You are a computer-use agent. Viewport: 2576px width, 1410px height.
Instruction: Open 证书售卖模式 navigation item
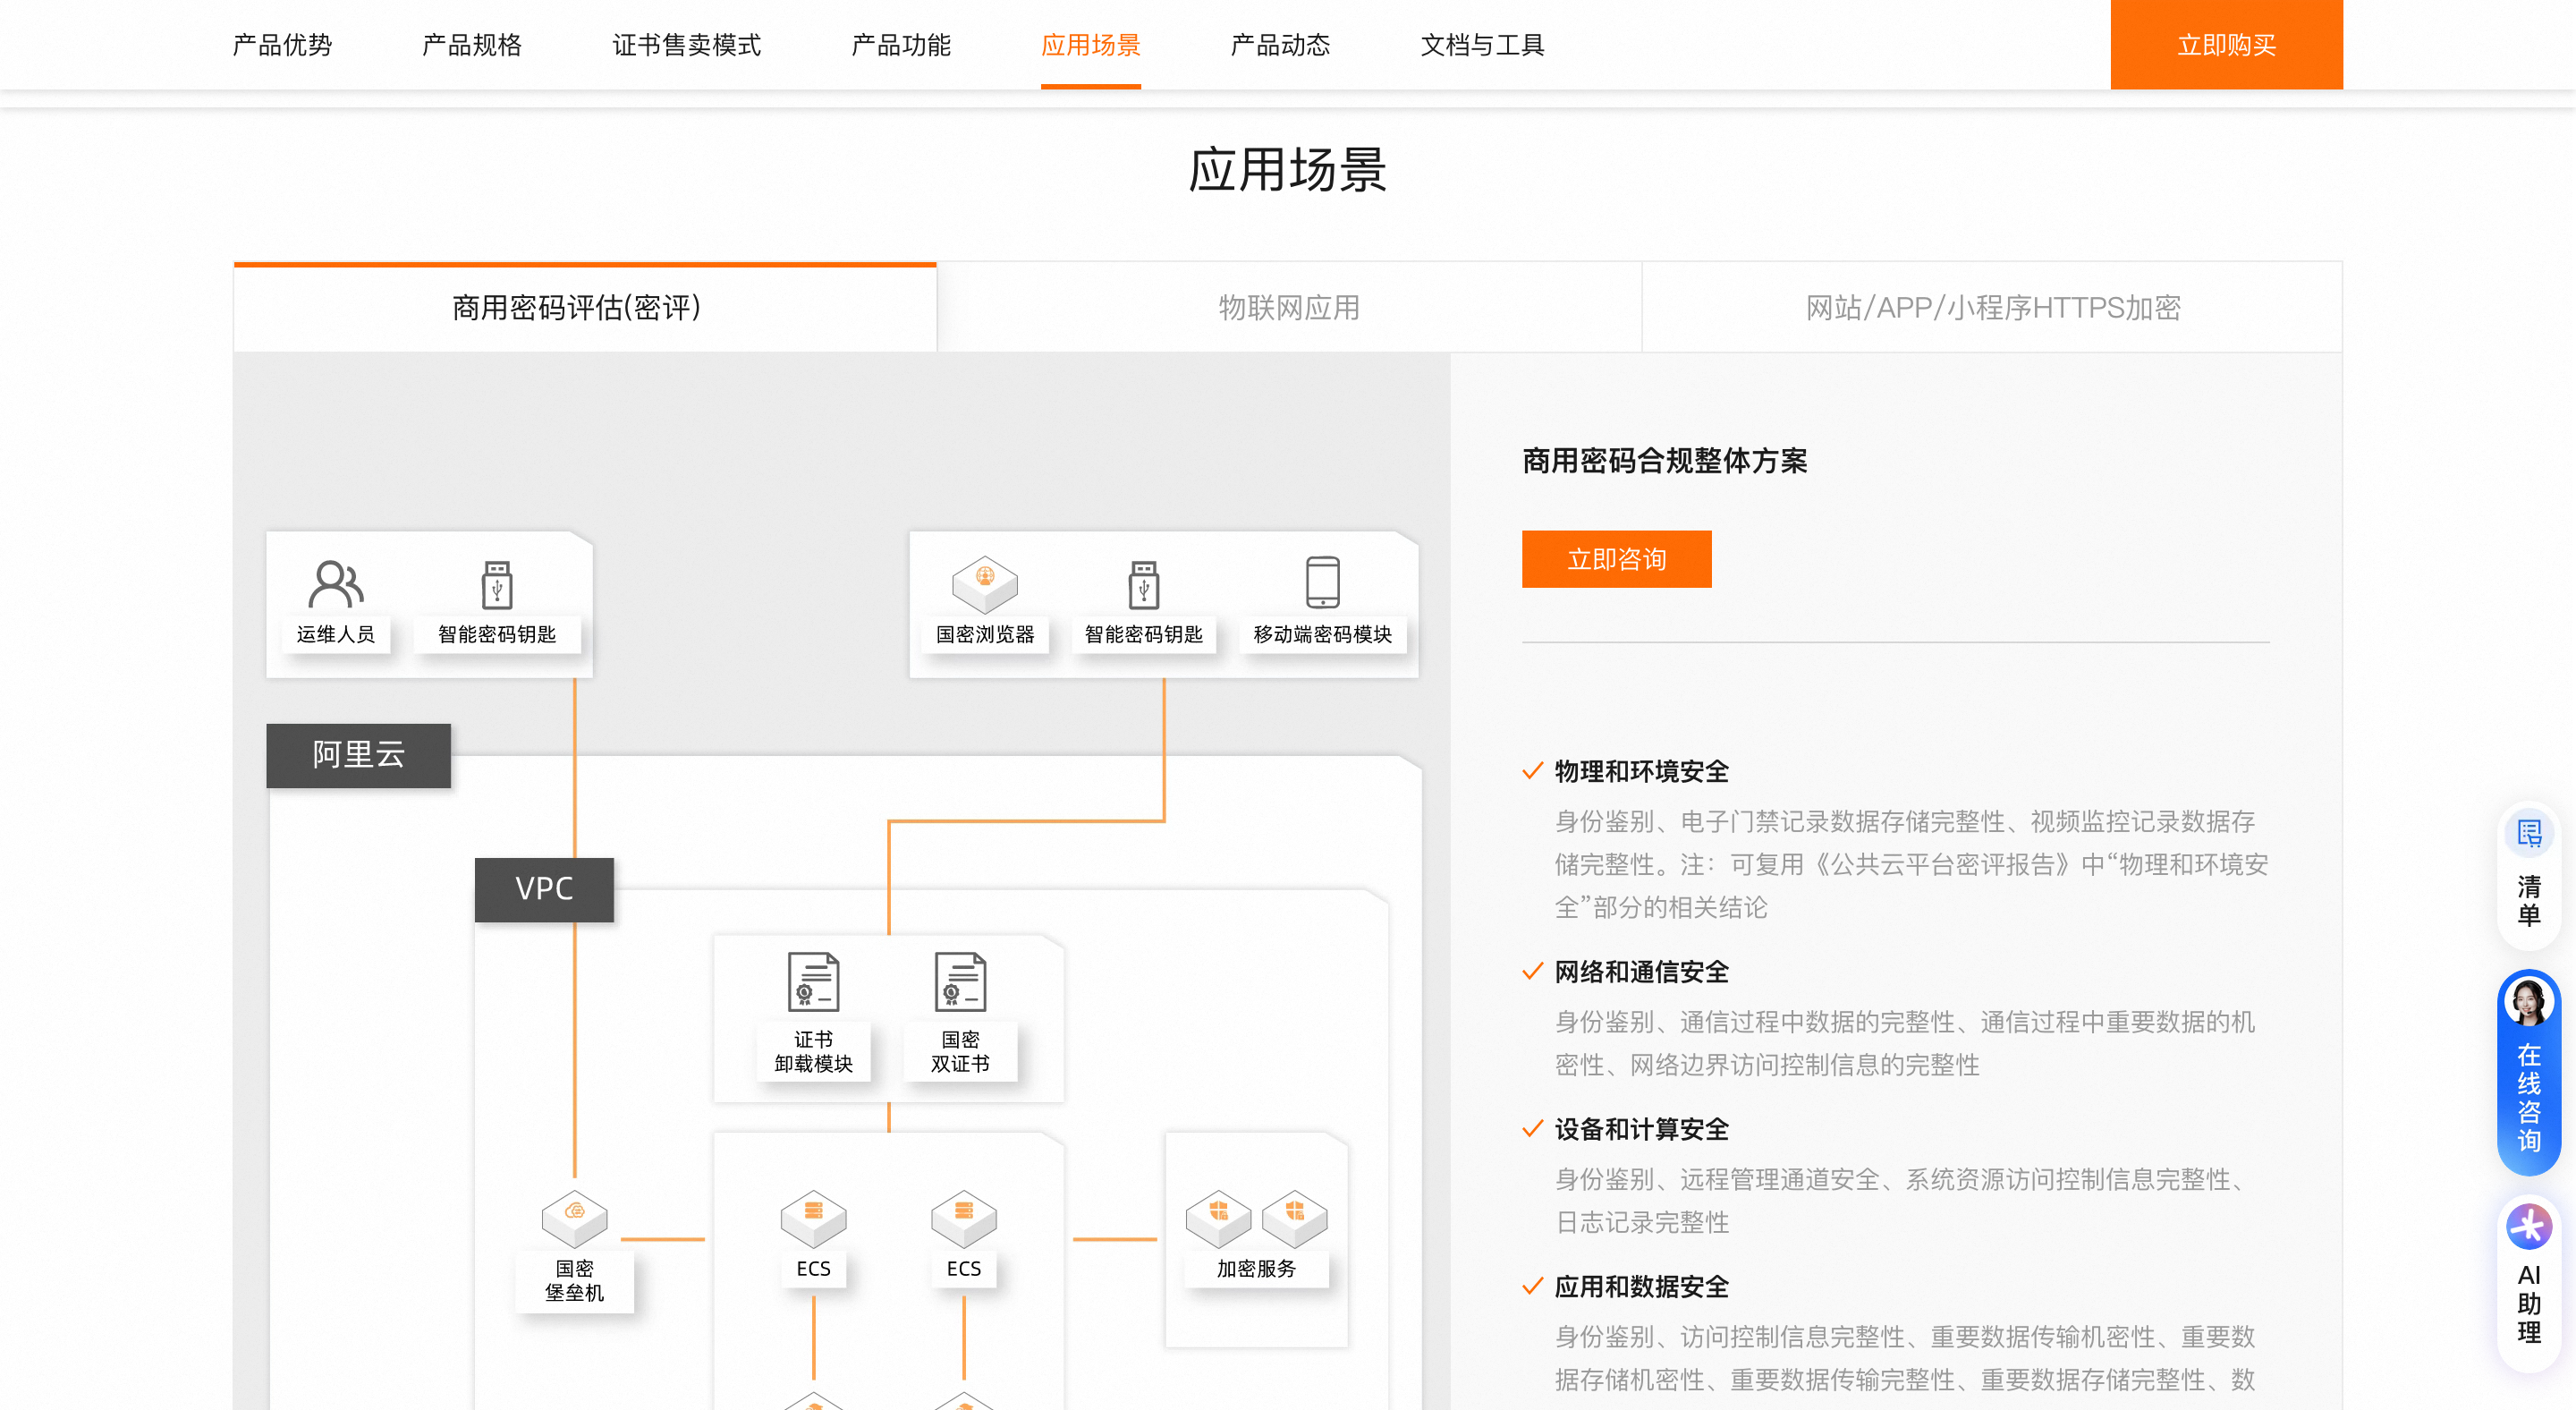click(686, 45)
